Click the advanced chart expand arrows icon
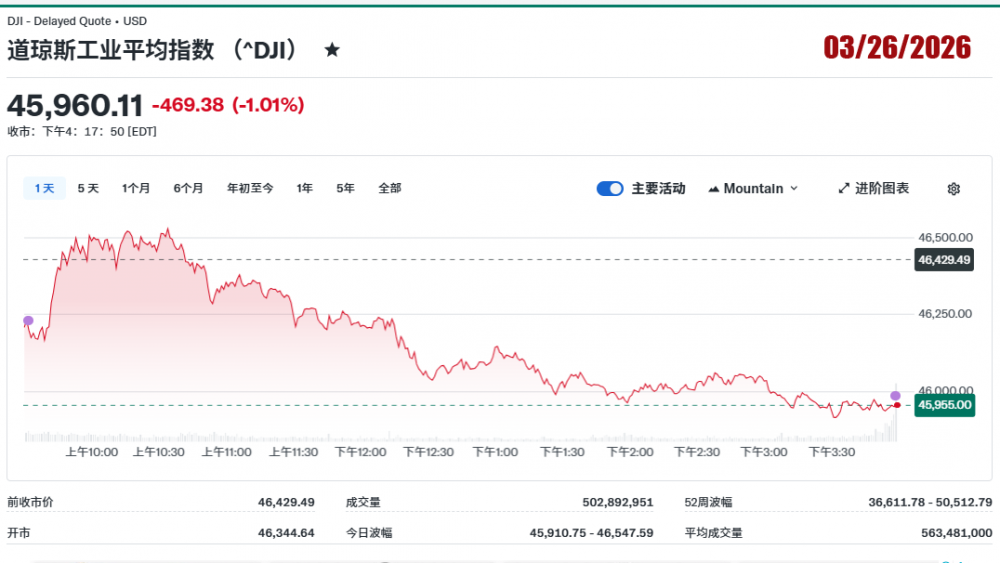 pos(843,188)
